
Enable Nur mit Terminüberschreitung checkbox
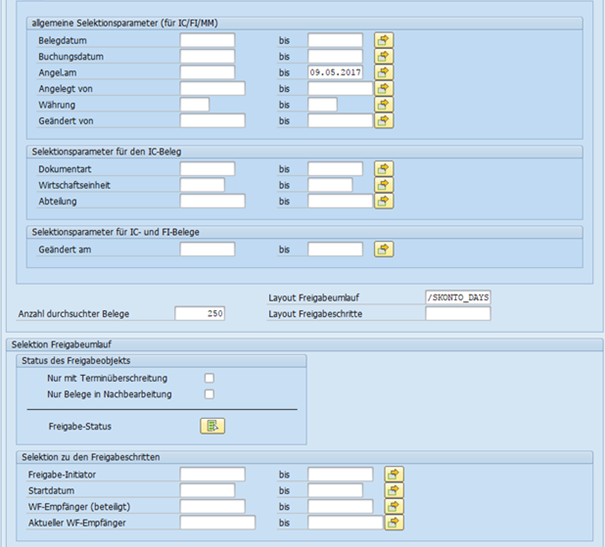tap(209, 378)
